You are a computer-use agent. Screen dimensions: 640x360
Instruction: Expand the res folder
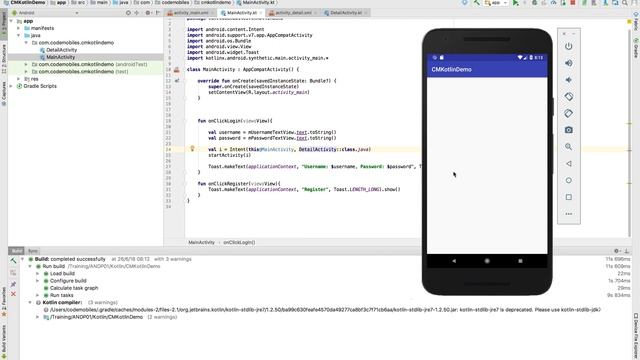point(18,79)
